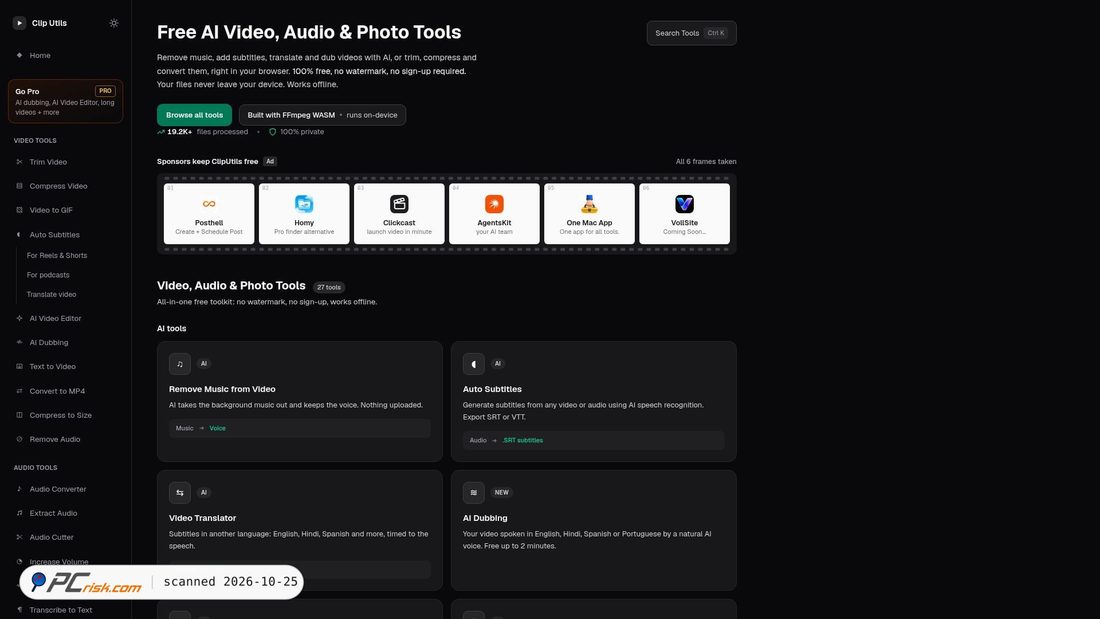The image size is (1100, 619).
Task: Click the Auto Subtitles card icon
Action: (x=474, y=364)
